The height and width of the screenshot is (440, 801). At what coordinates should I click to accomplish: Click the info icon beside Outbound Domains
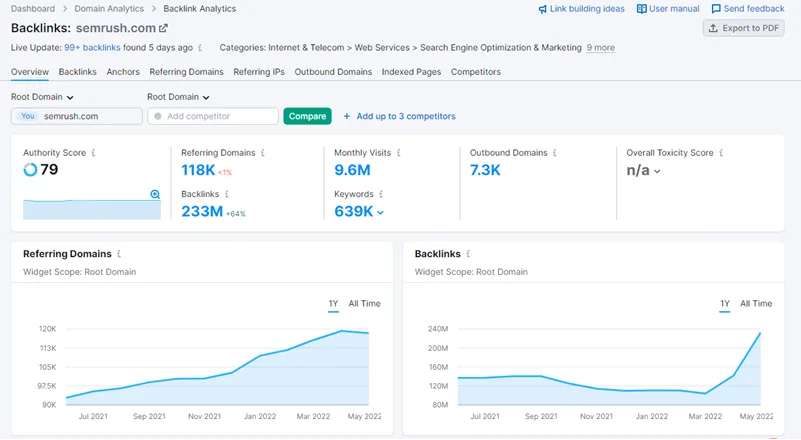tap(556, 153)
